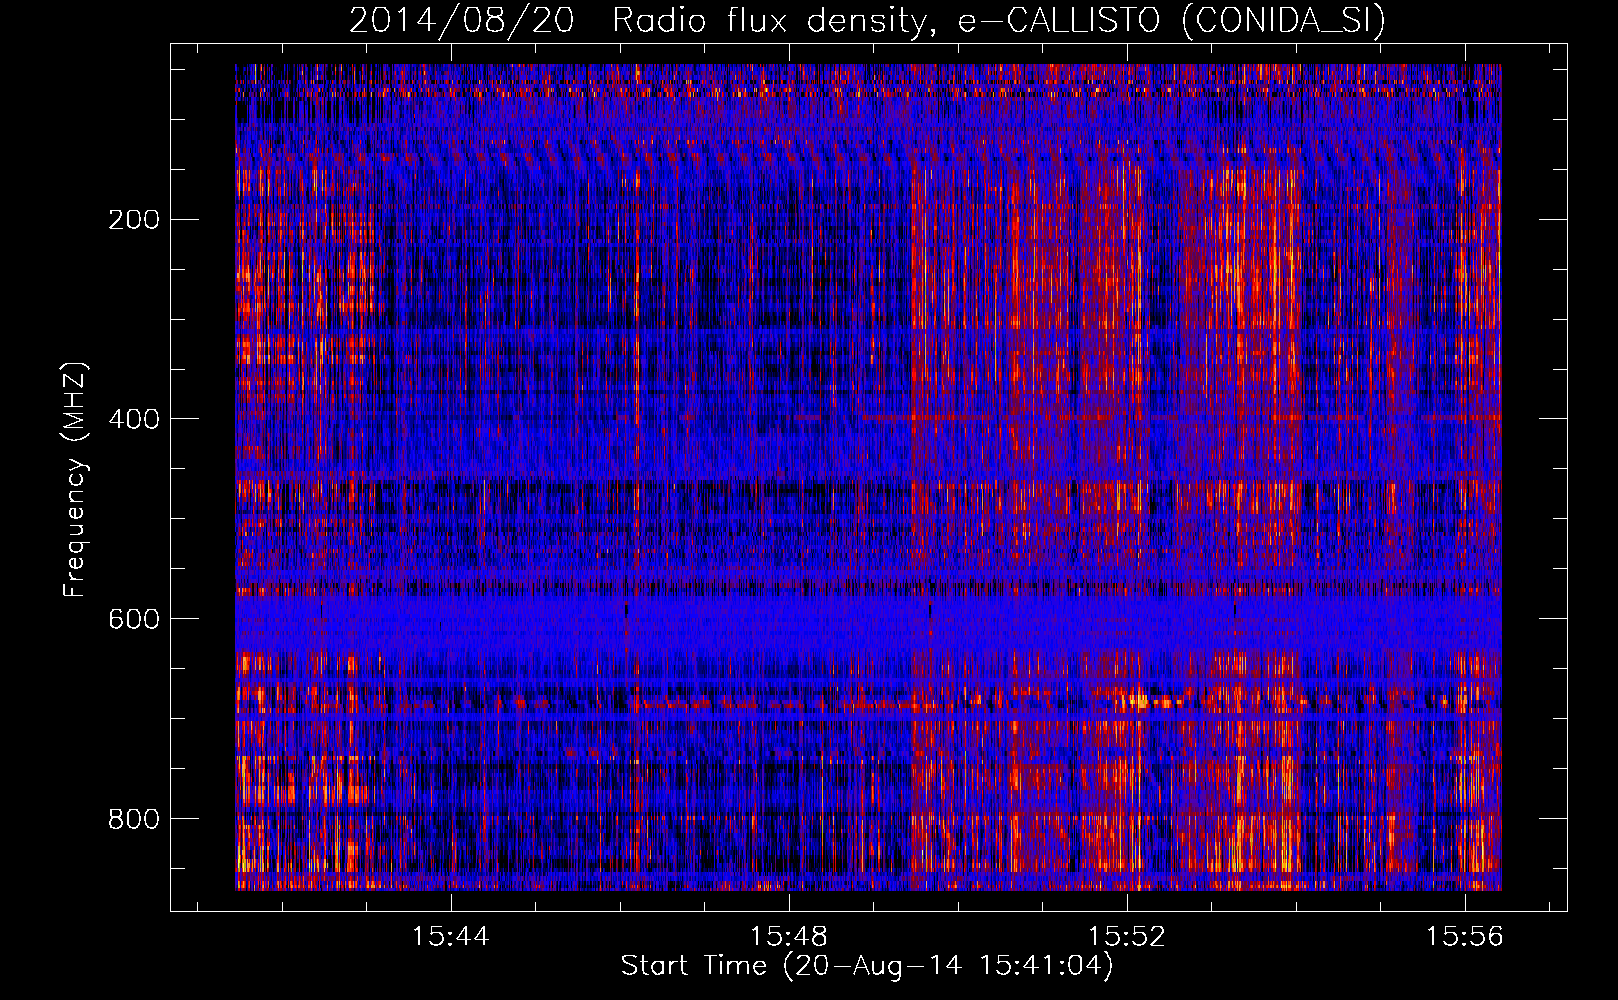
Task: Click the '15:48' time tick label
Action: pos(789,937)
